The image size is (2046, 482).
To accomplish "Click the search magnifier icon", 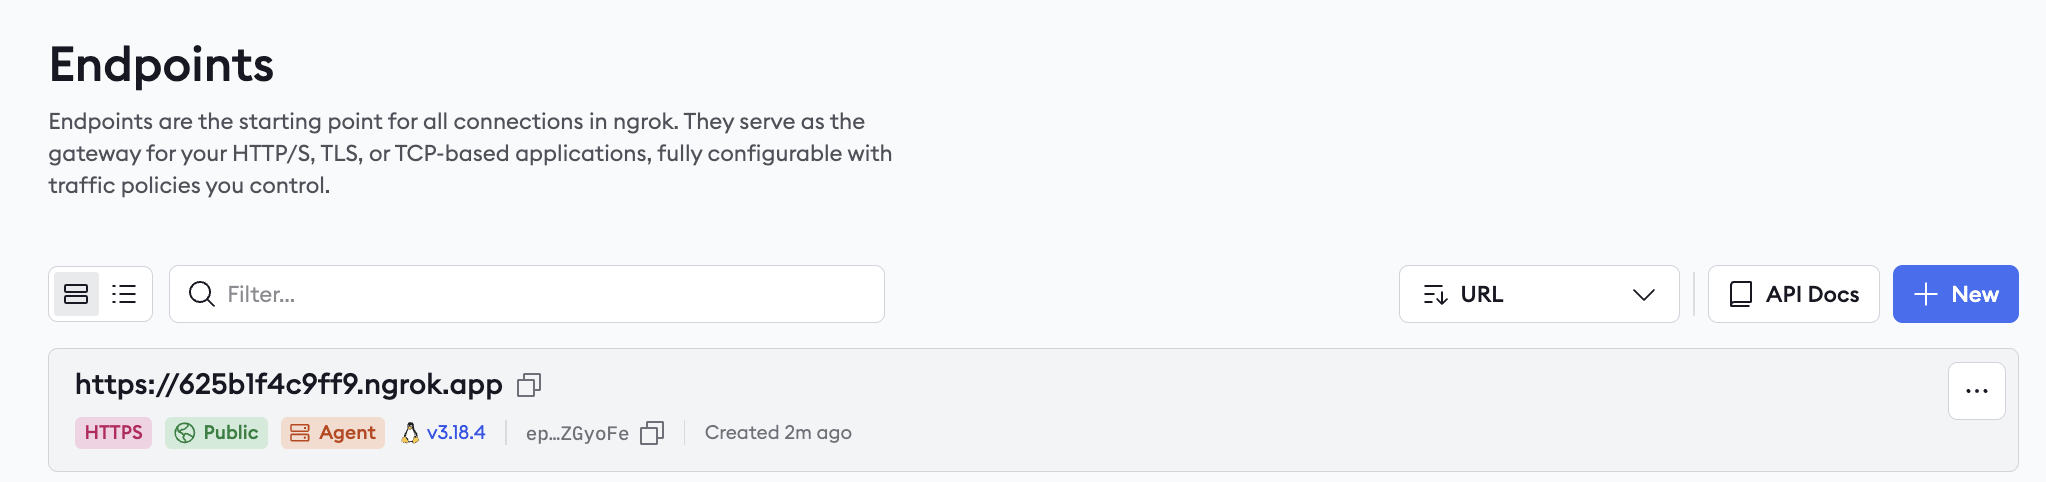I will tap(202, 294).
